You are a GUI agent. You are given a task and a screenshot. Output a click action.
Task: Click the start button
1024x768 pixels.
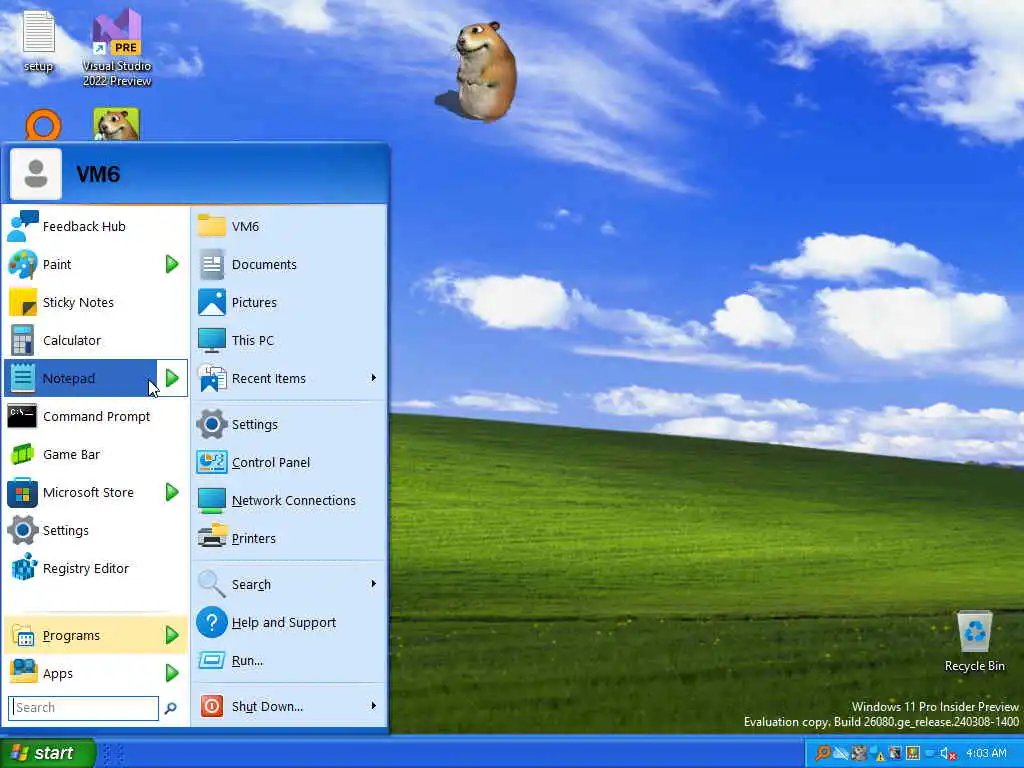pos(48,753)
